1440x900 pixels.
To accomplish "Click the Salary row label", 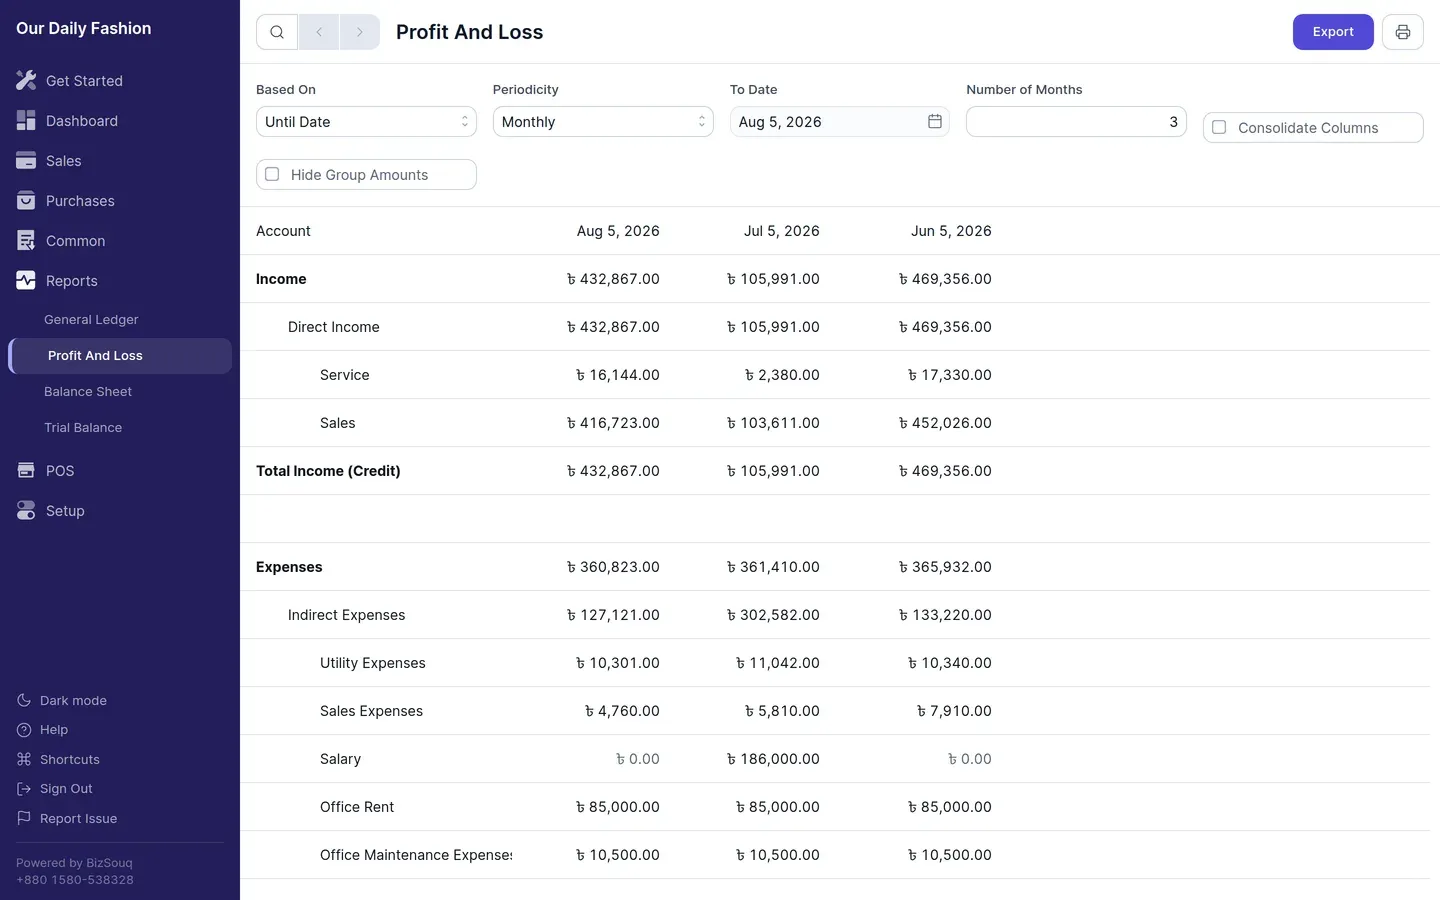I will coord(340,759).
